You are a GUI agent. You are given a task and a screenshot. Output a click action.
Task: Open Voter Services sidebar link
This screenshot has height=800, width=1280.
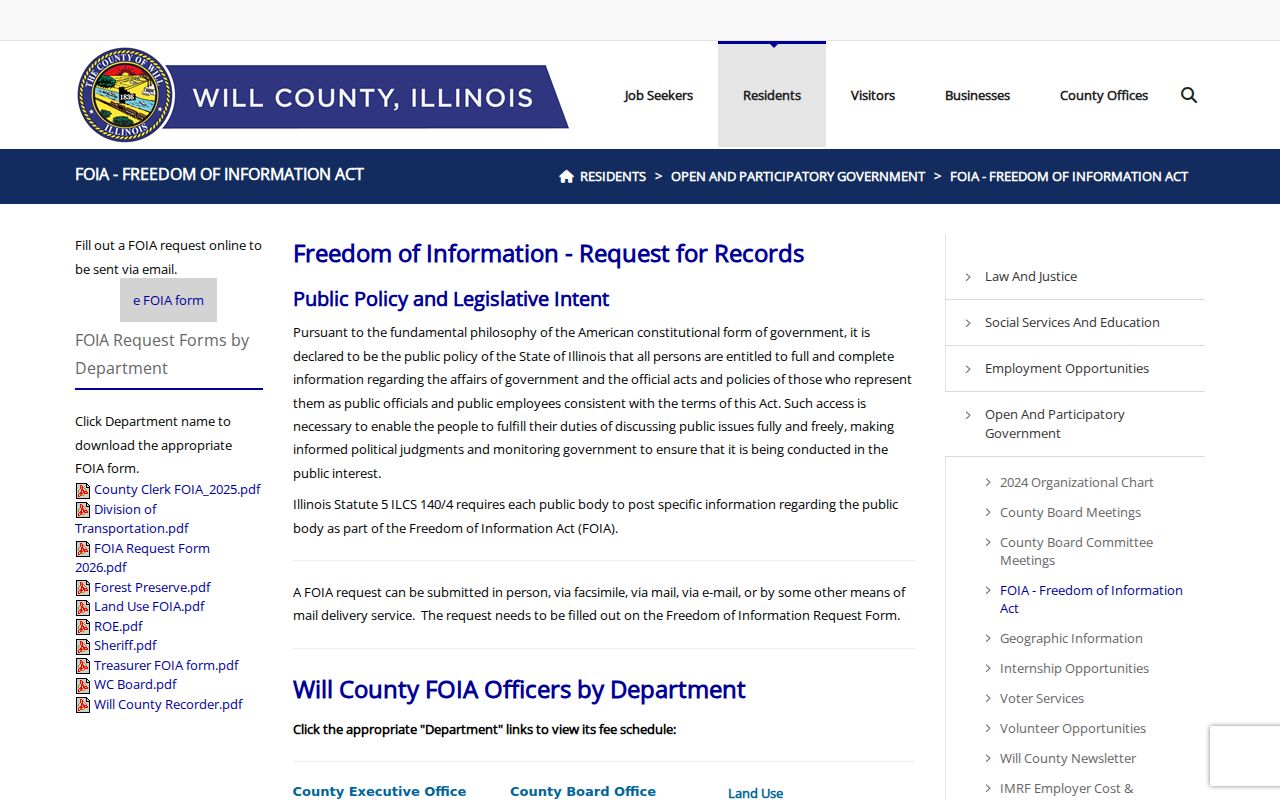1042,699
